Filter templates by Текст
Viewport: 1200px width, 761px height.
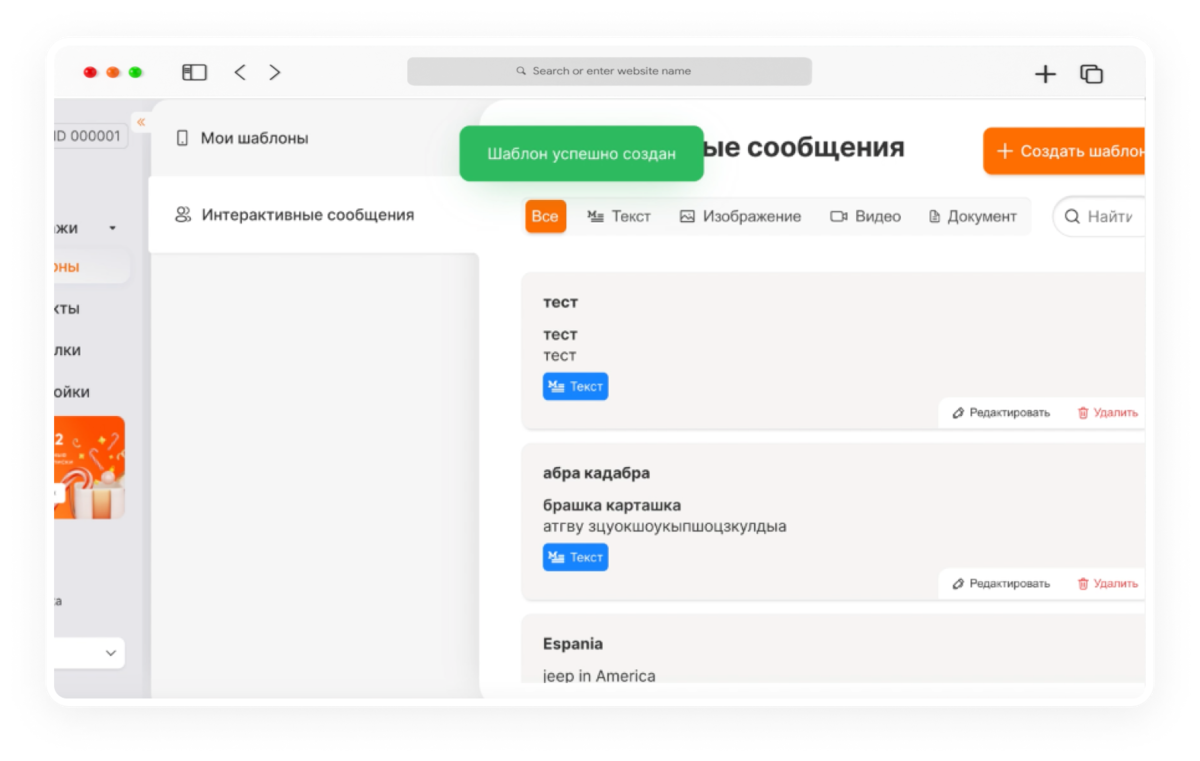point(619,216)
